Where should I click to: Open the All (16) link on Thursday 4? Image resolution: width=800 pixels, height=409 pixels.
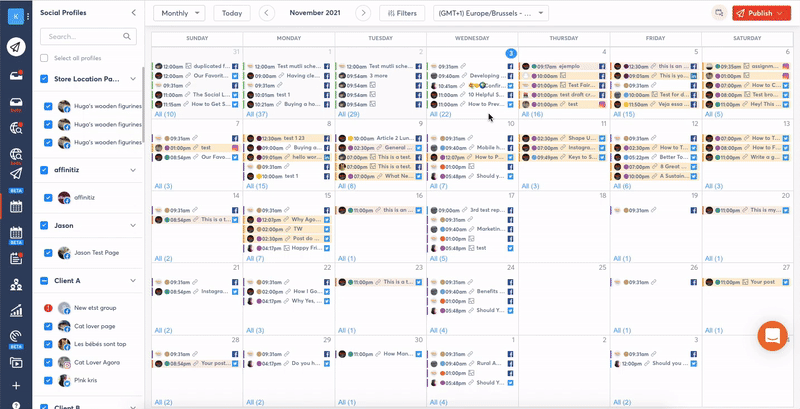click(532, 114)
